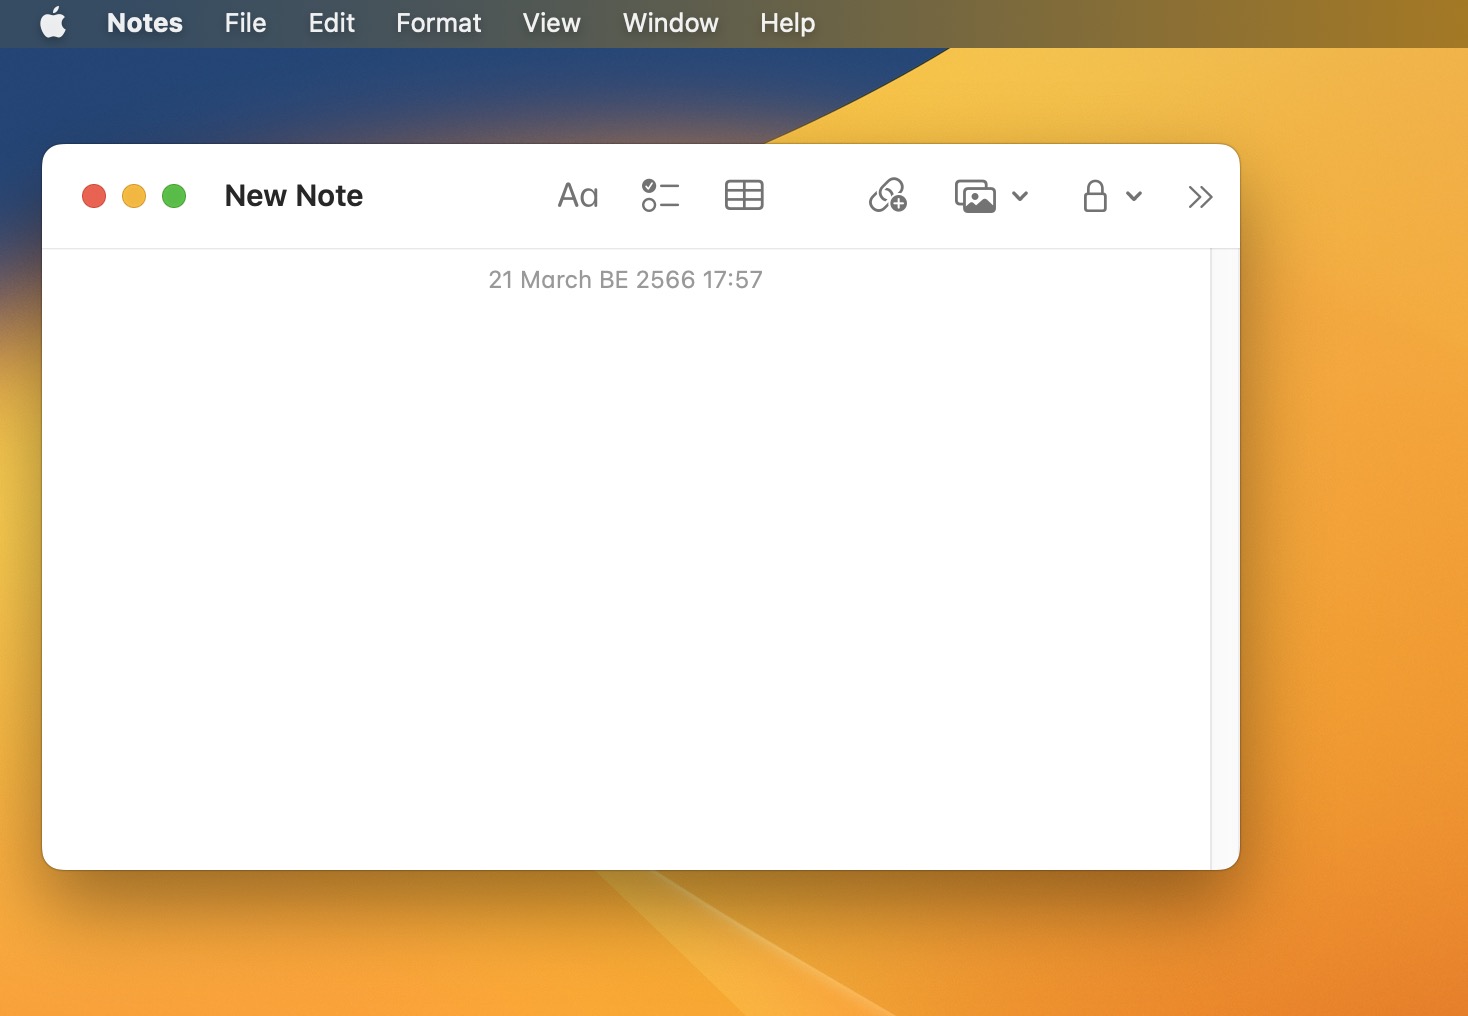The image size is (1468, 1016).
Task: Insert a checklist with the checklist icon
Action: 660,196
